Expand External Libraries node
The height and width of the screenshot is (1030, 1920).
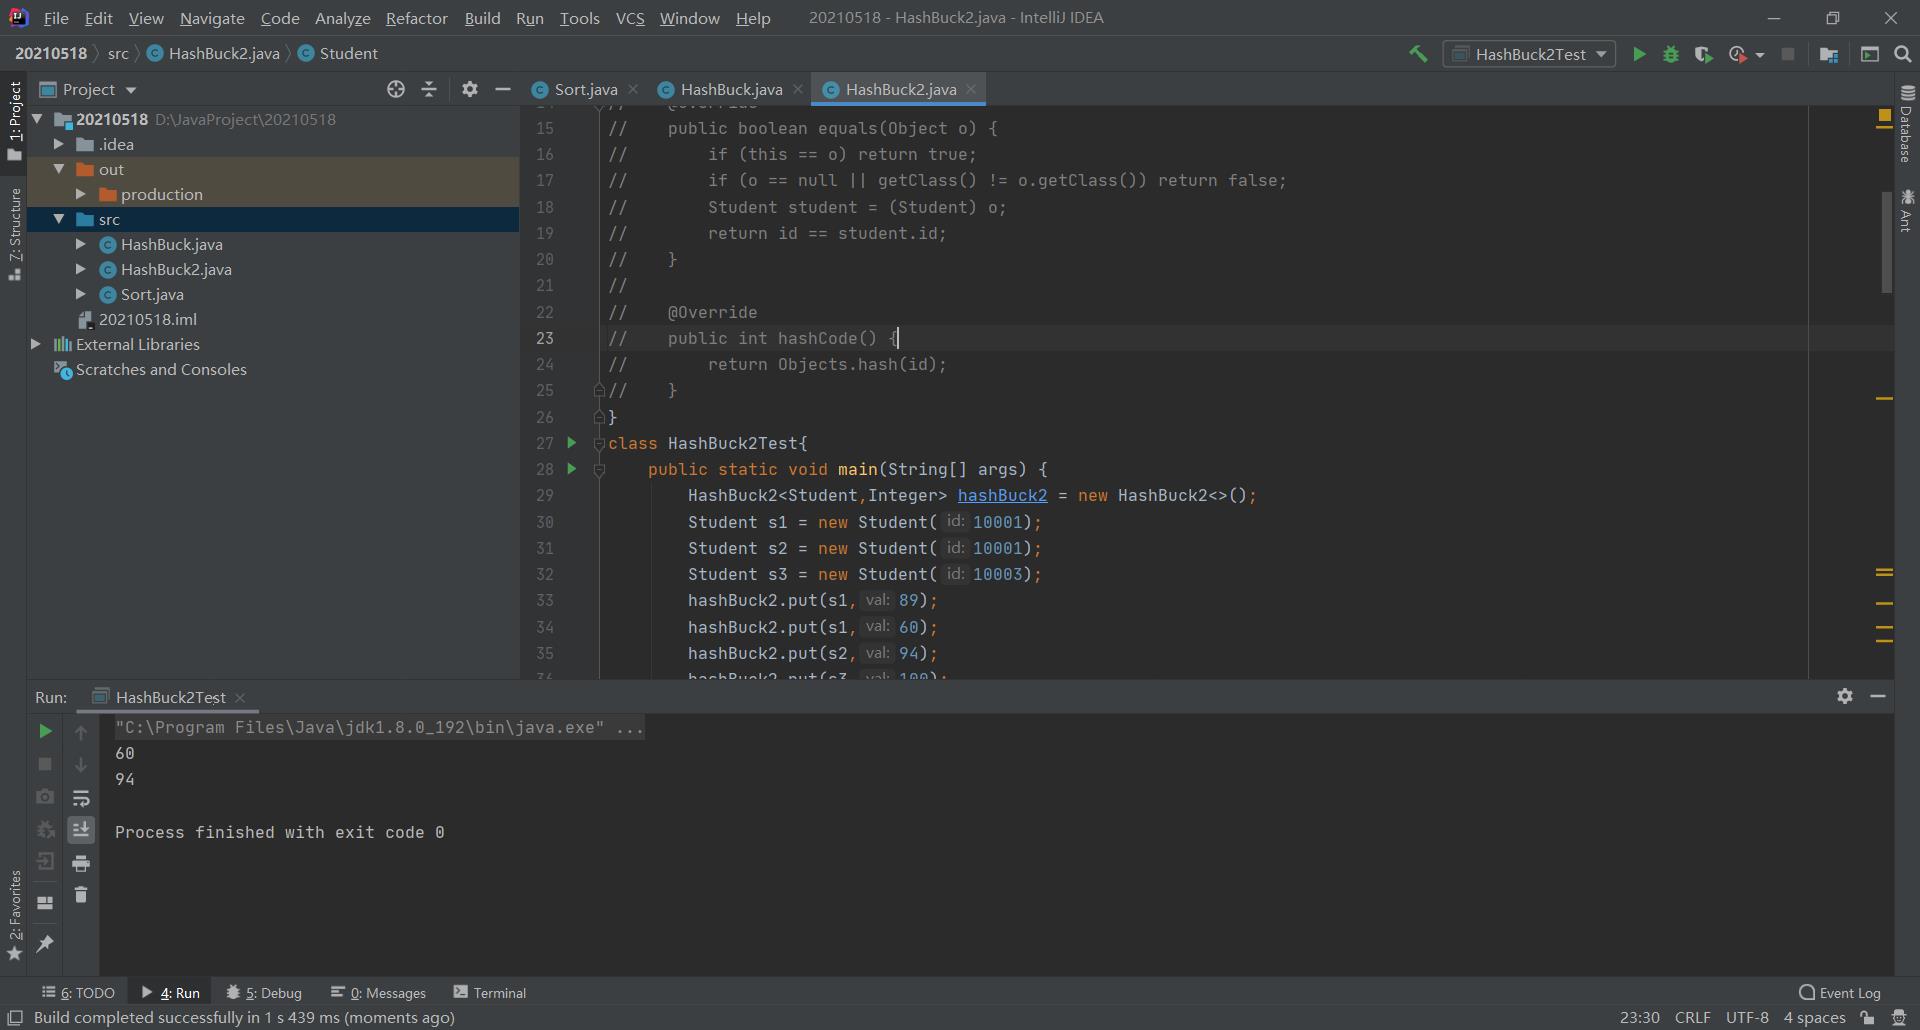pos(37,344)
